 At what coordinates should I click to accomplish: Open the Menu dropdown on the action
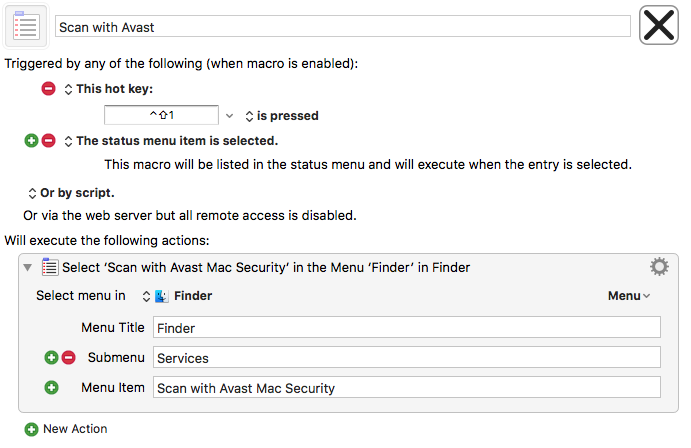(x=629, y=296)
